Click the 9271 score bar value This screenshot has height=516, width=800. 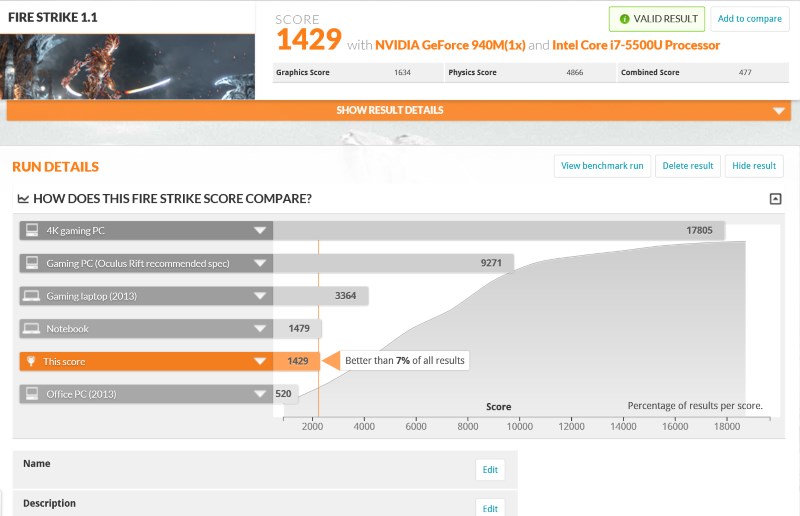[491, 263]
